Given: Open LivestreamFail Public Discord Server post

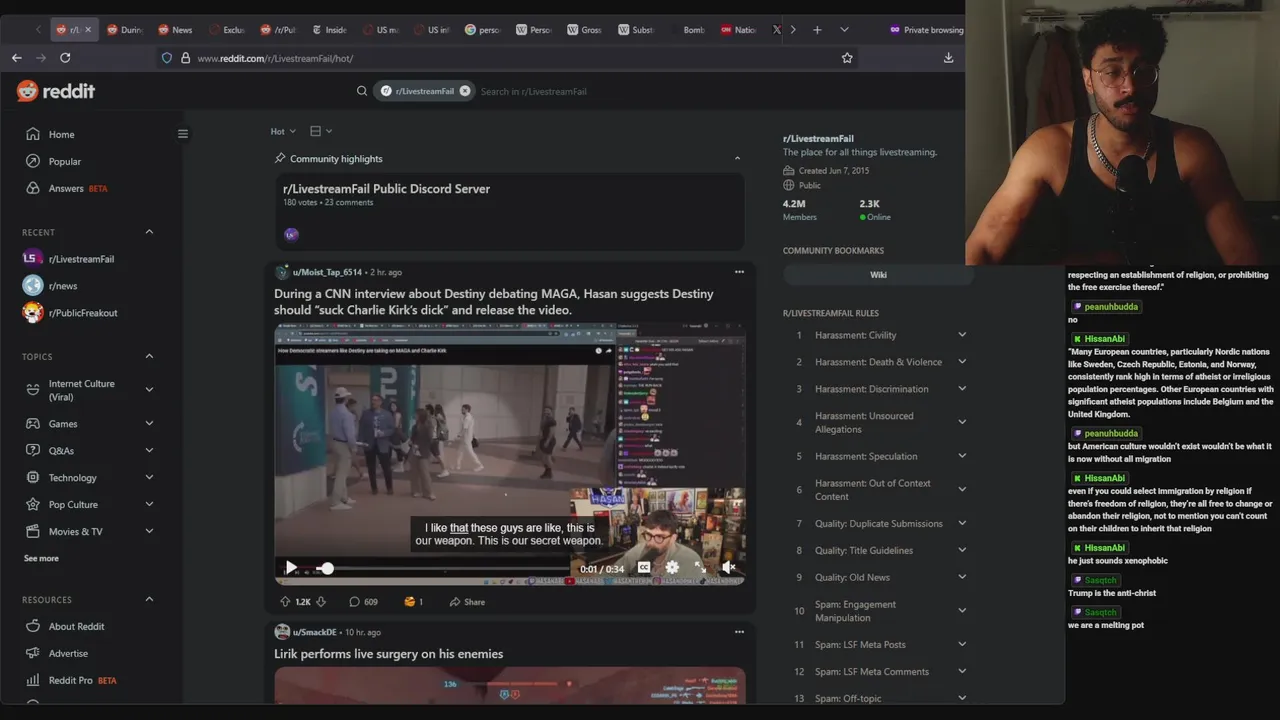Looking at the screenshot, I should coord(386,189).
